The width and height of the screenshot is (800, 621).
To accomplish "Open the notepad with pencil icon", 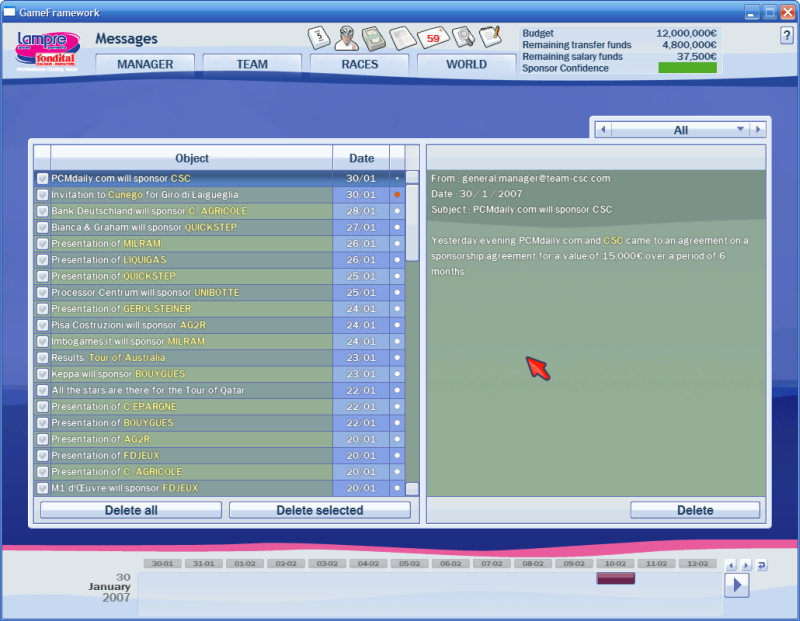I will [x=490, y=37].
